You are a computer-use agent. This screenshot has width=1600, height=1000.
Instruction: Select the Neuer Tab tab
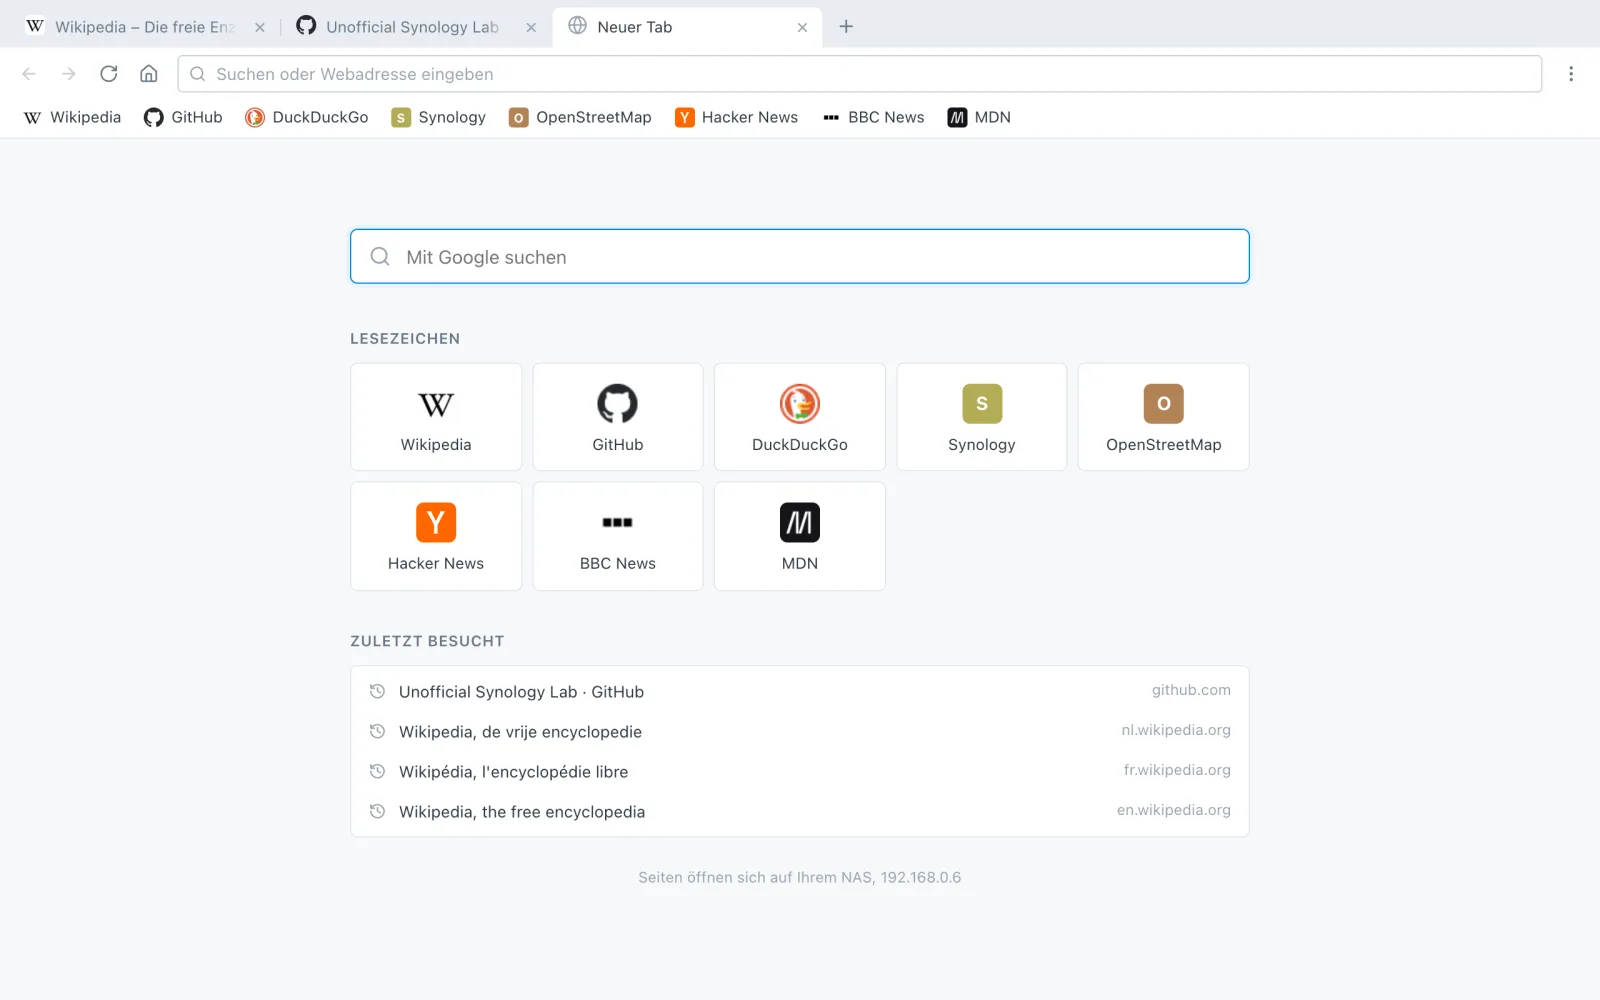click(688, 27)
